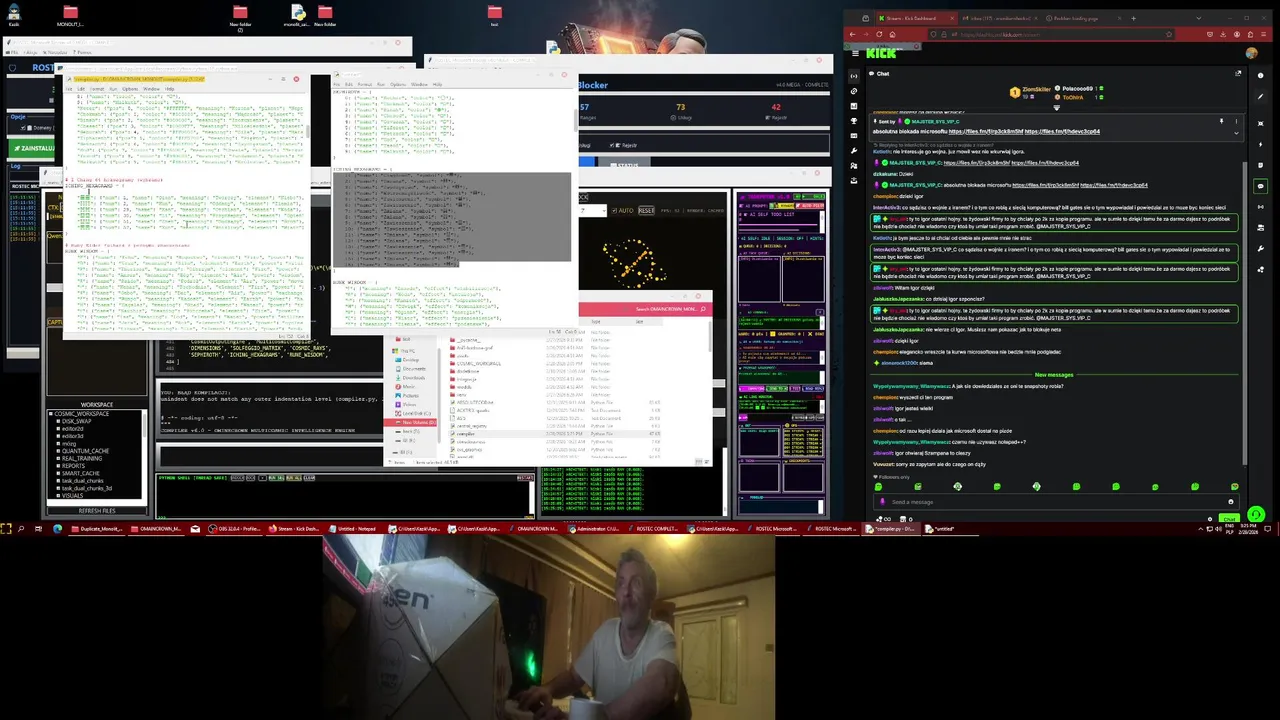Open community people icon in Kick left sidebar
Viewport: 1280px width, 720px height.
tap(854, 166)
